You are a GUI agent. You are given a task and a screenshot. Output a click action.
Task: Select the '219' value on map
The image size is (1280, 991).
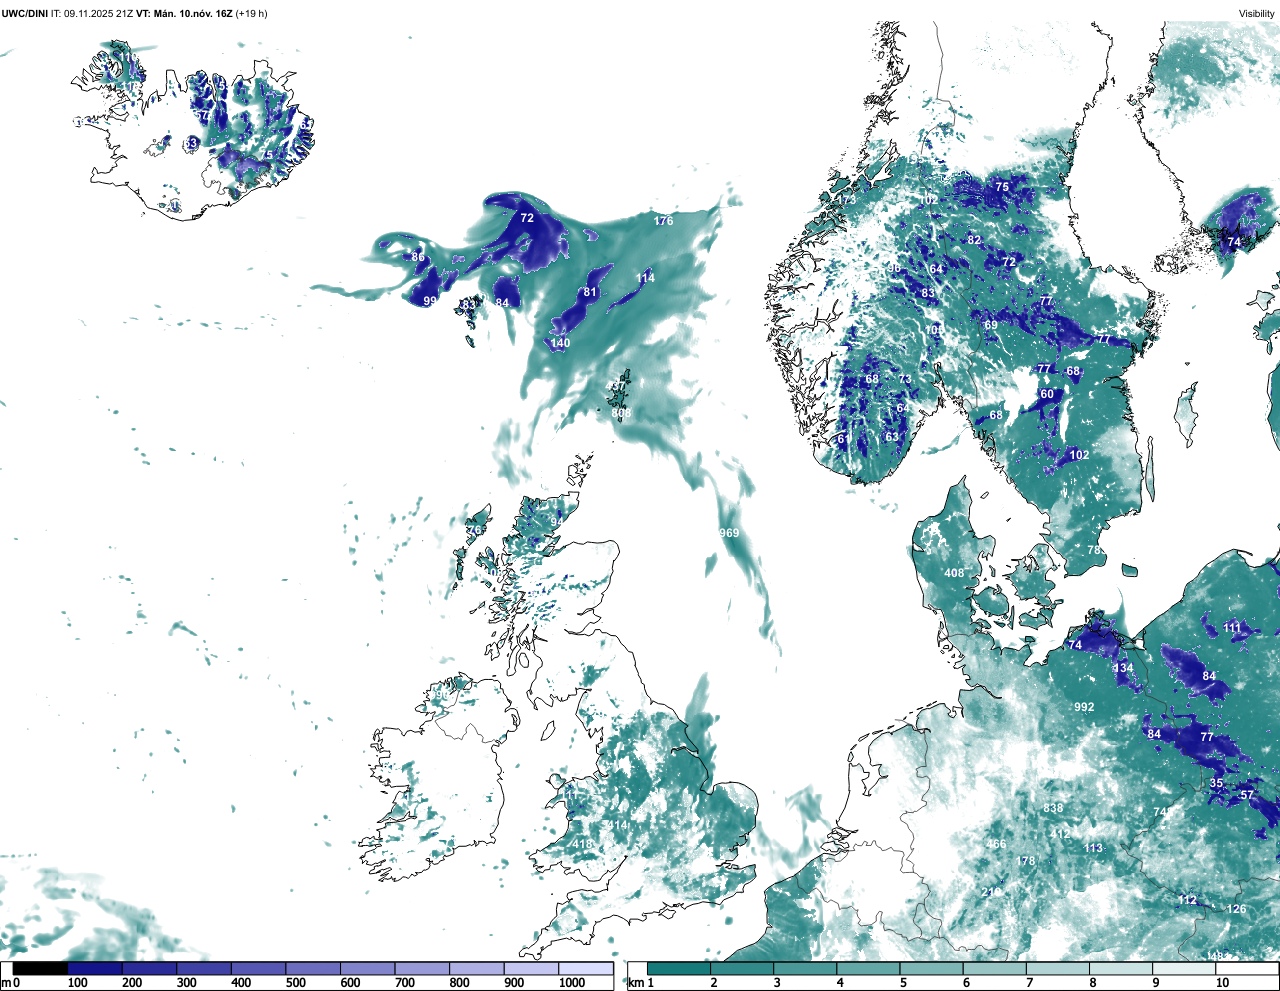point(991,892)
